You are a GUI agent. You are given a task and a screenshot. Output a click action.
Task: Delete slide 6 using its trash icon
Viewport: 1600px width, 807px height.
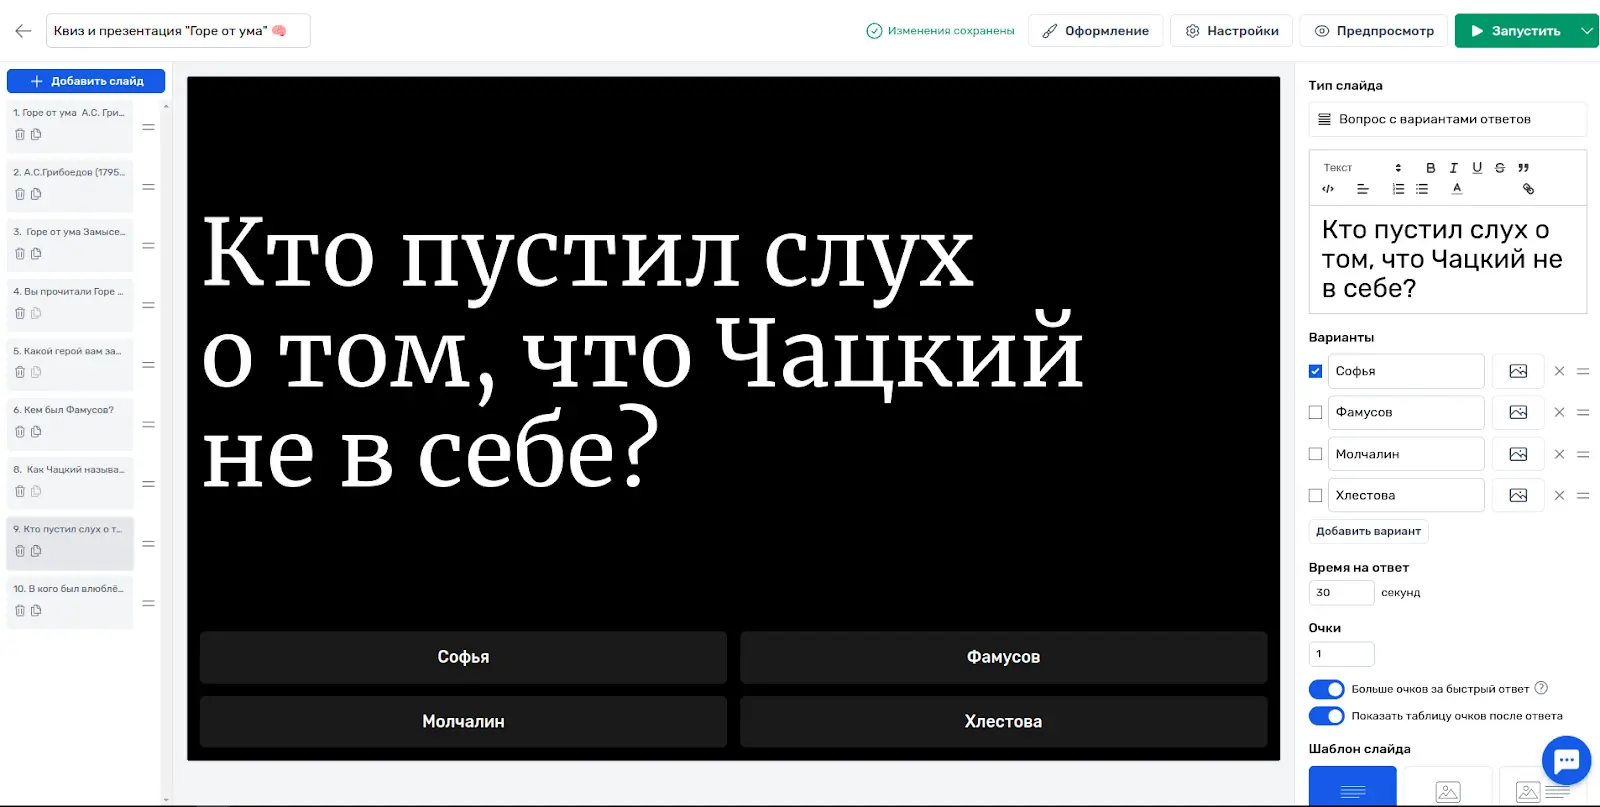click(x=20, y=432)
